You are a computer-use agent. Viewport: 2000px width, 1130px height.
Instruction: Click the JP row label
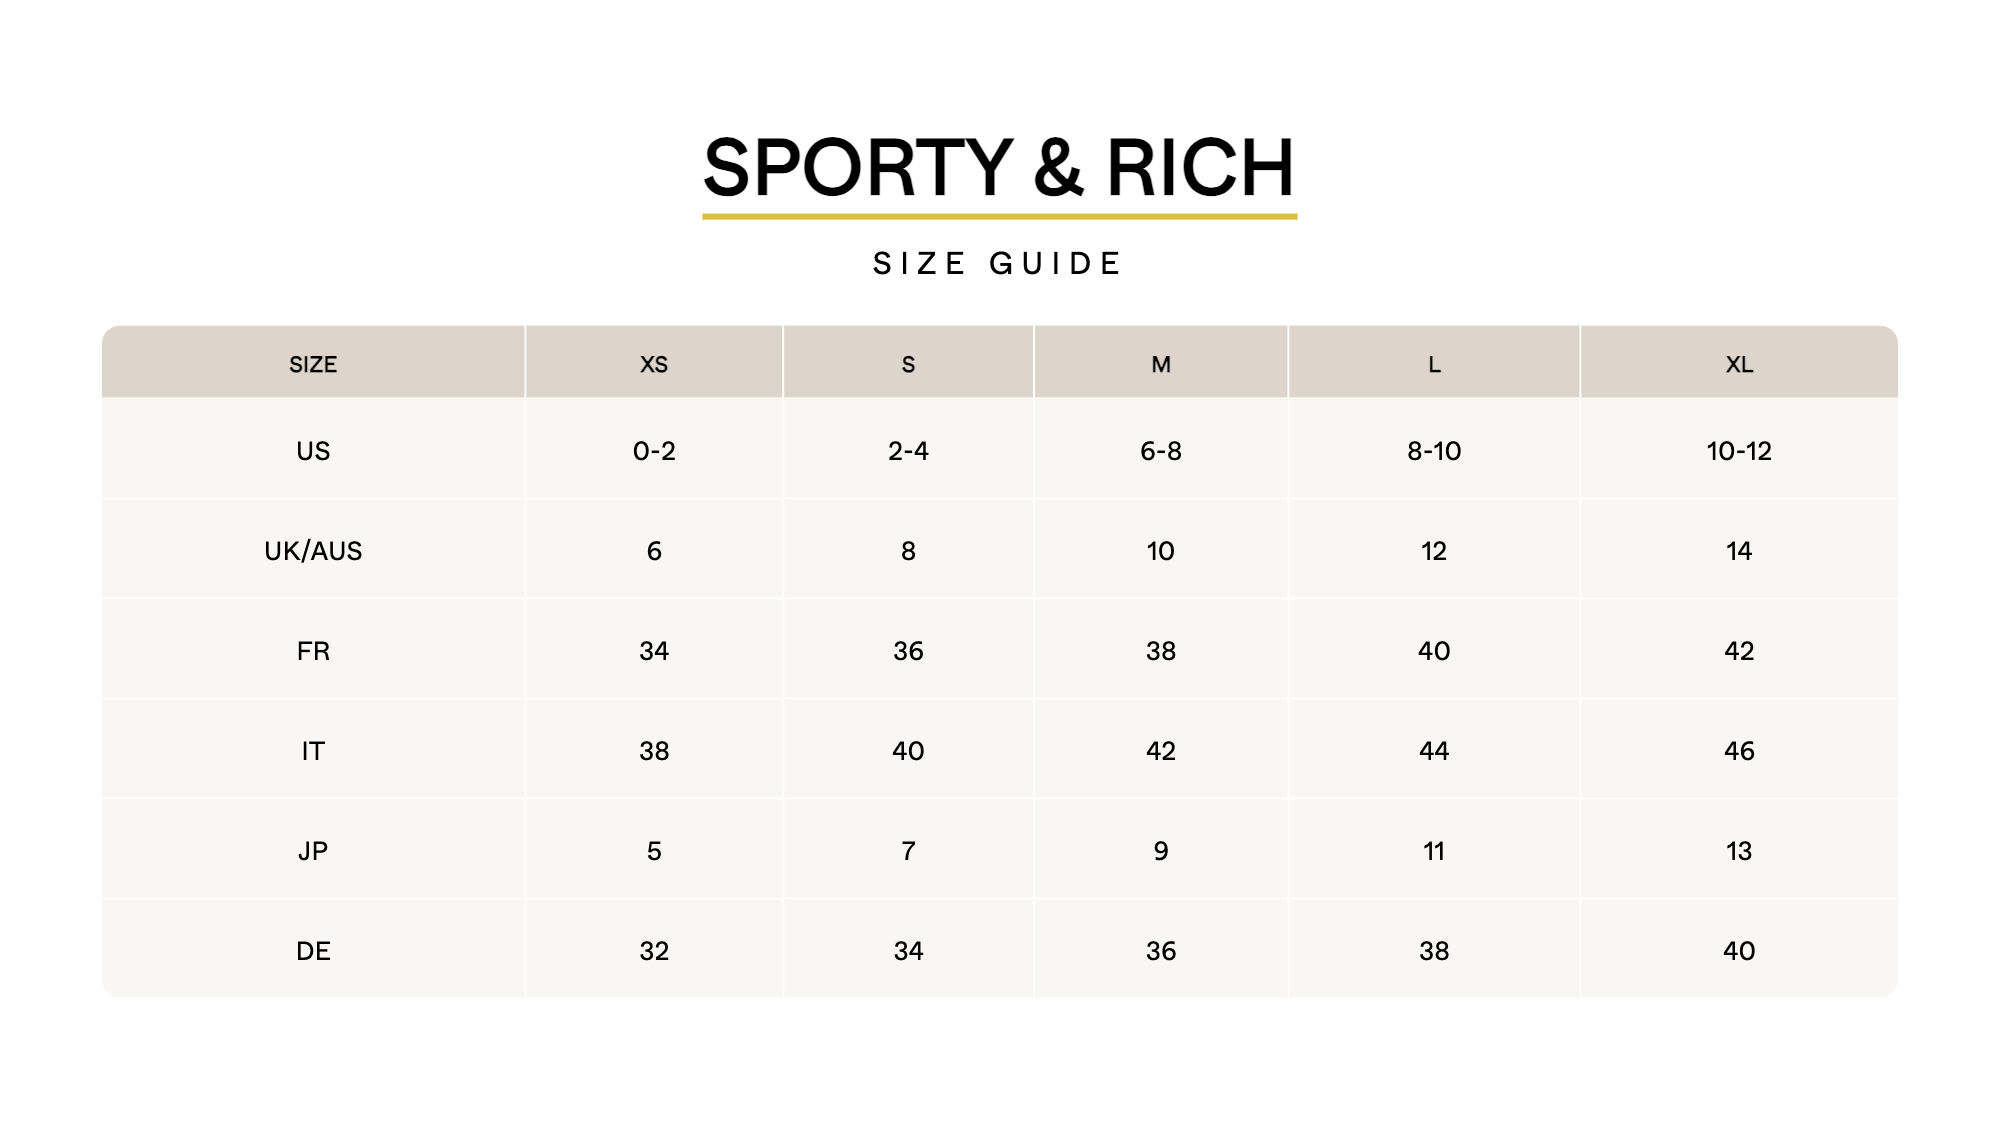coord(313,851)
